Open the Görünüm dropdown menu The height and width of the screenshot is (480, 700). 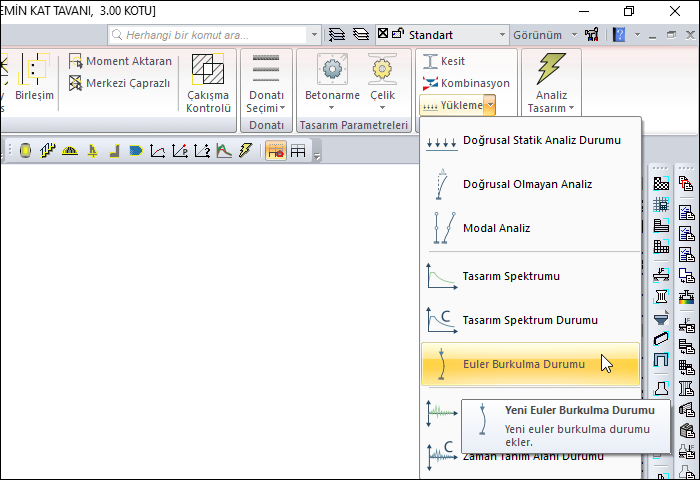(544, 34)
